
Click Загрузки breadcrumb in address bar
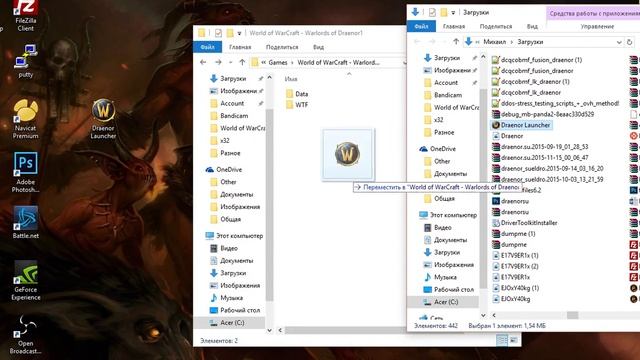point(530,42)
